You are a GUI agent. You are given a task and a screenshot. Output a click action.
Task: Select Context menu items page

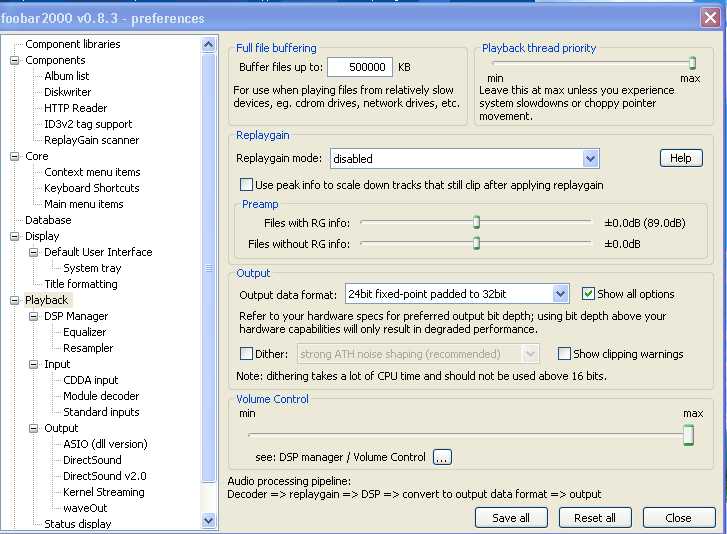(x=92, y=172)
